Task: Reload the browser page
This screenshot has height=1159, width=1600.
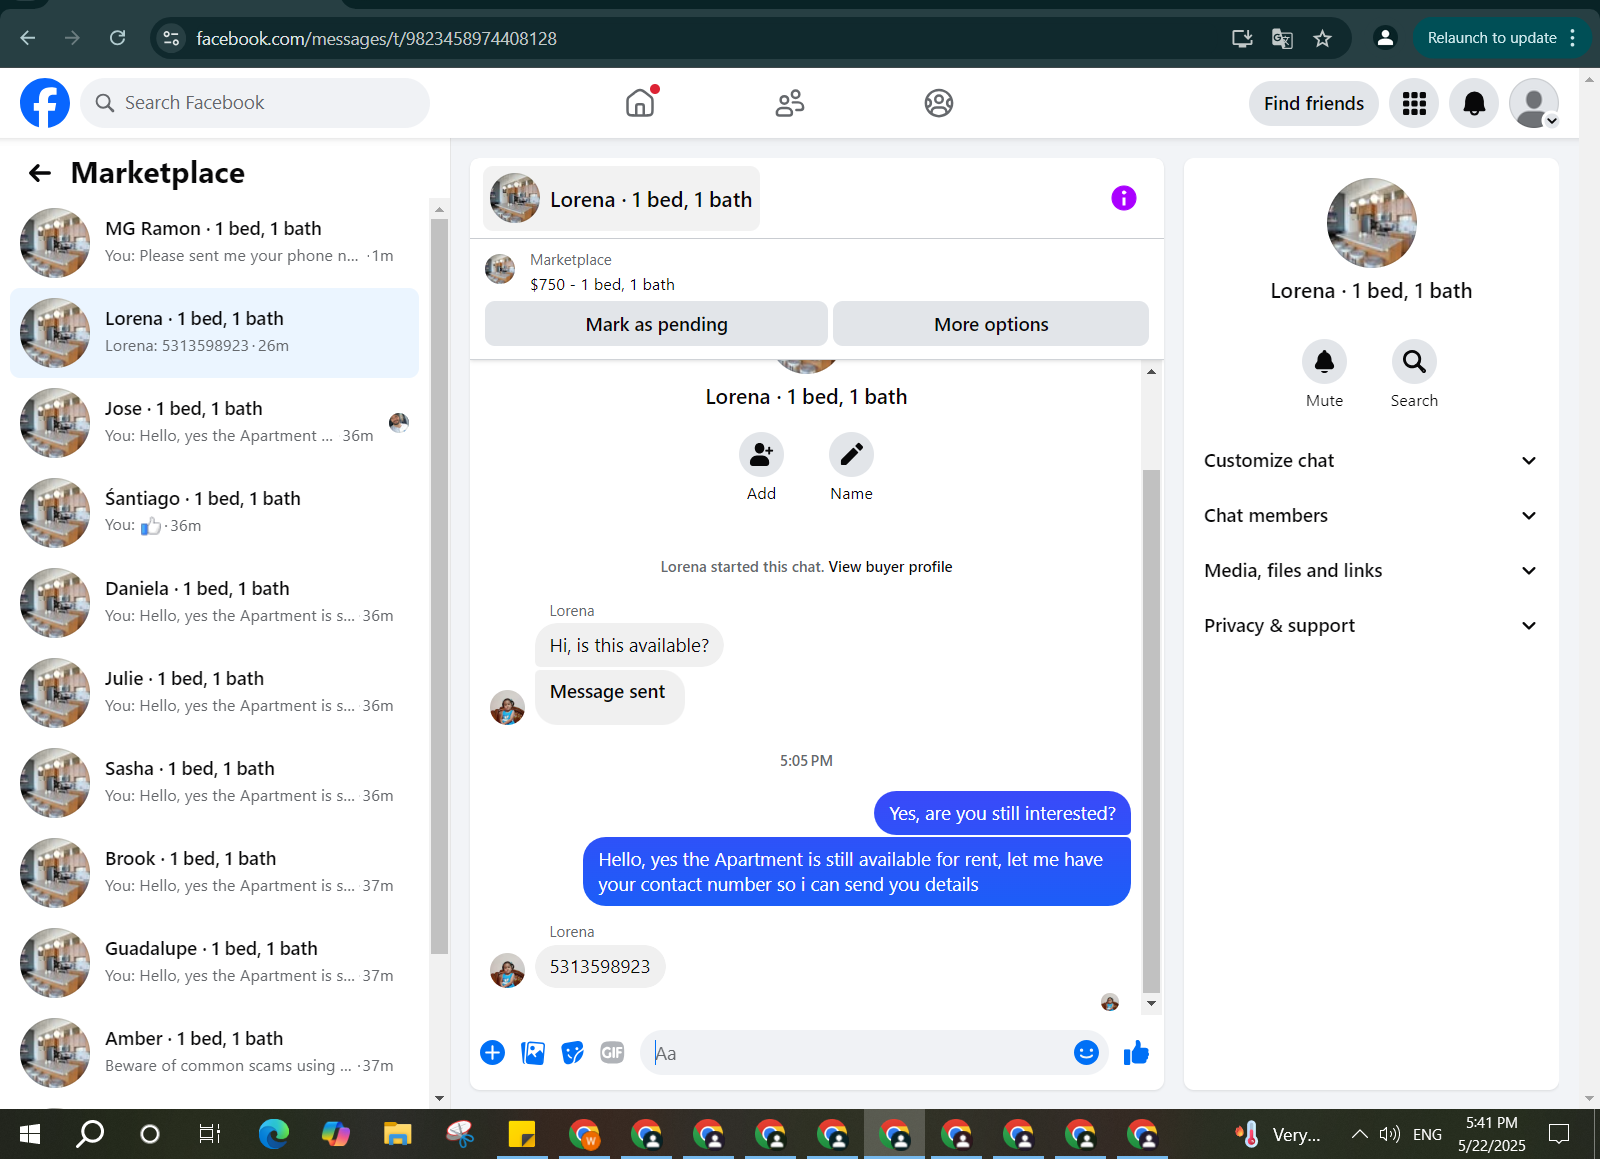Action: 118,38
